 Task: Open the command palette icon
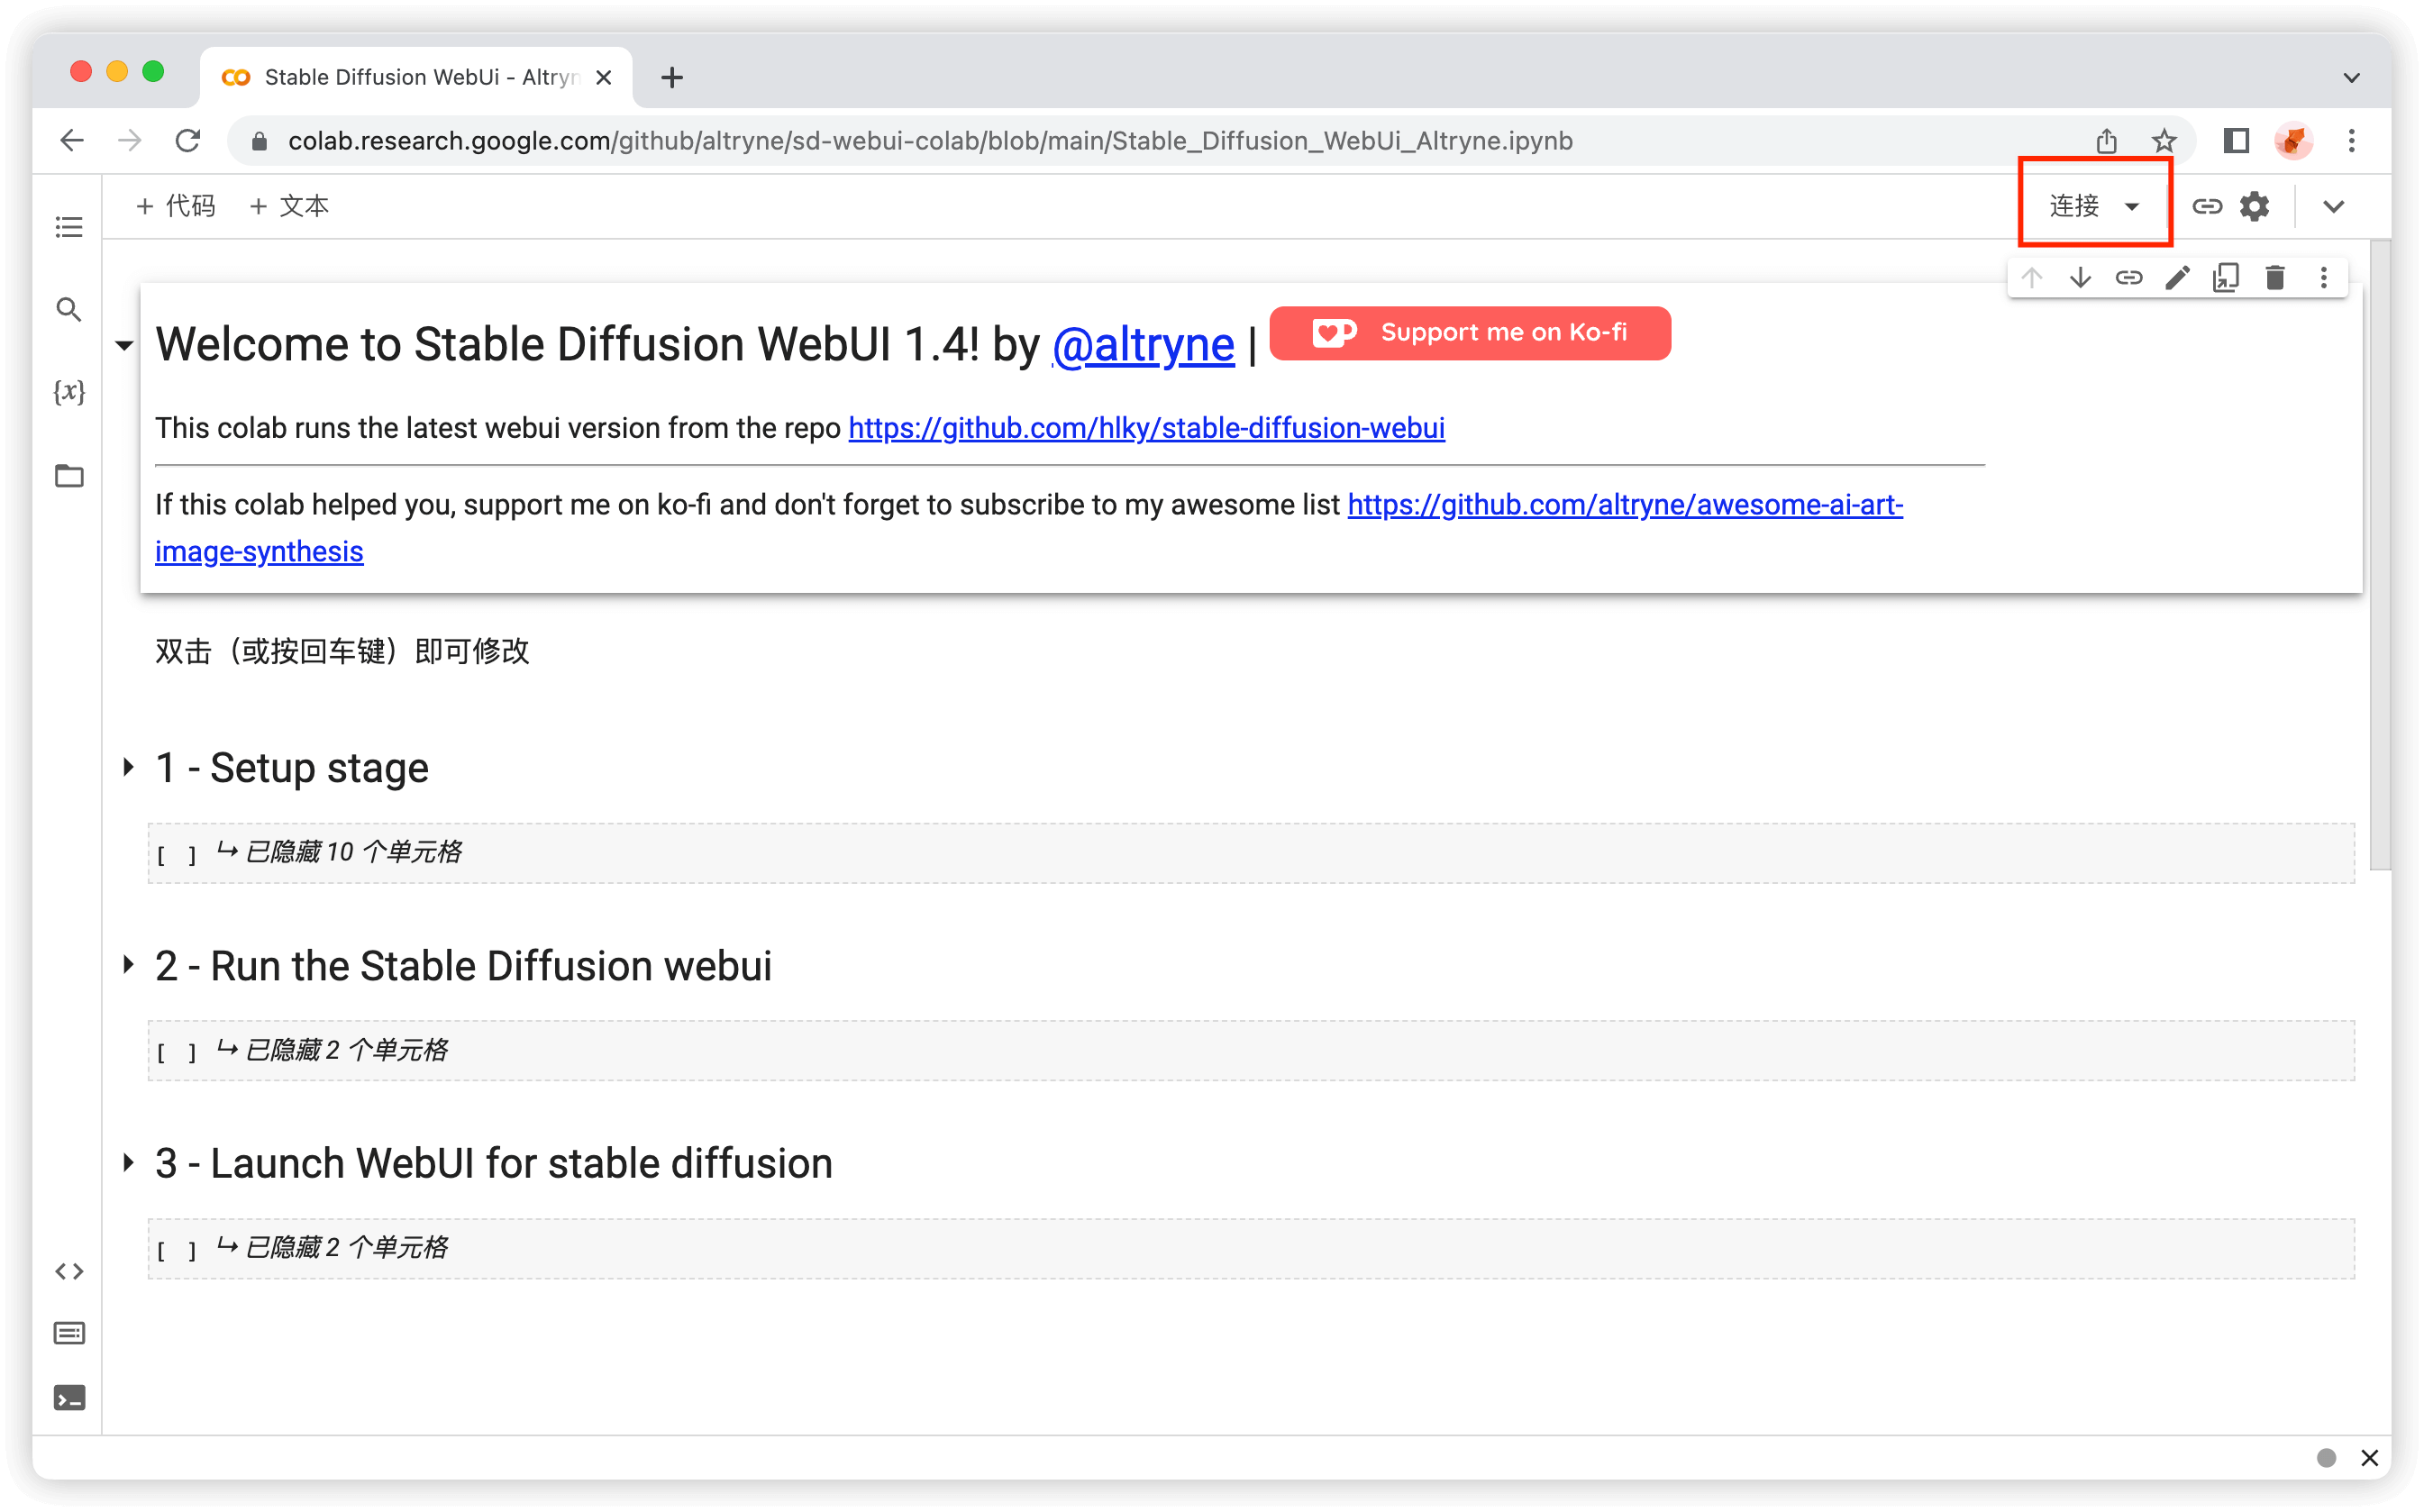(x=69, y=1333)
